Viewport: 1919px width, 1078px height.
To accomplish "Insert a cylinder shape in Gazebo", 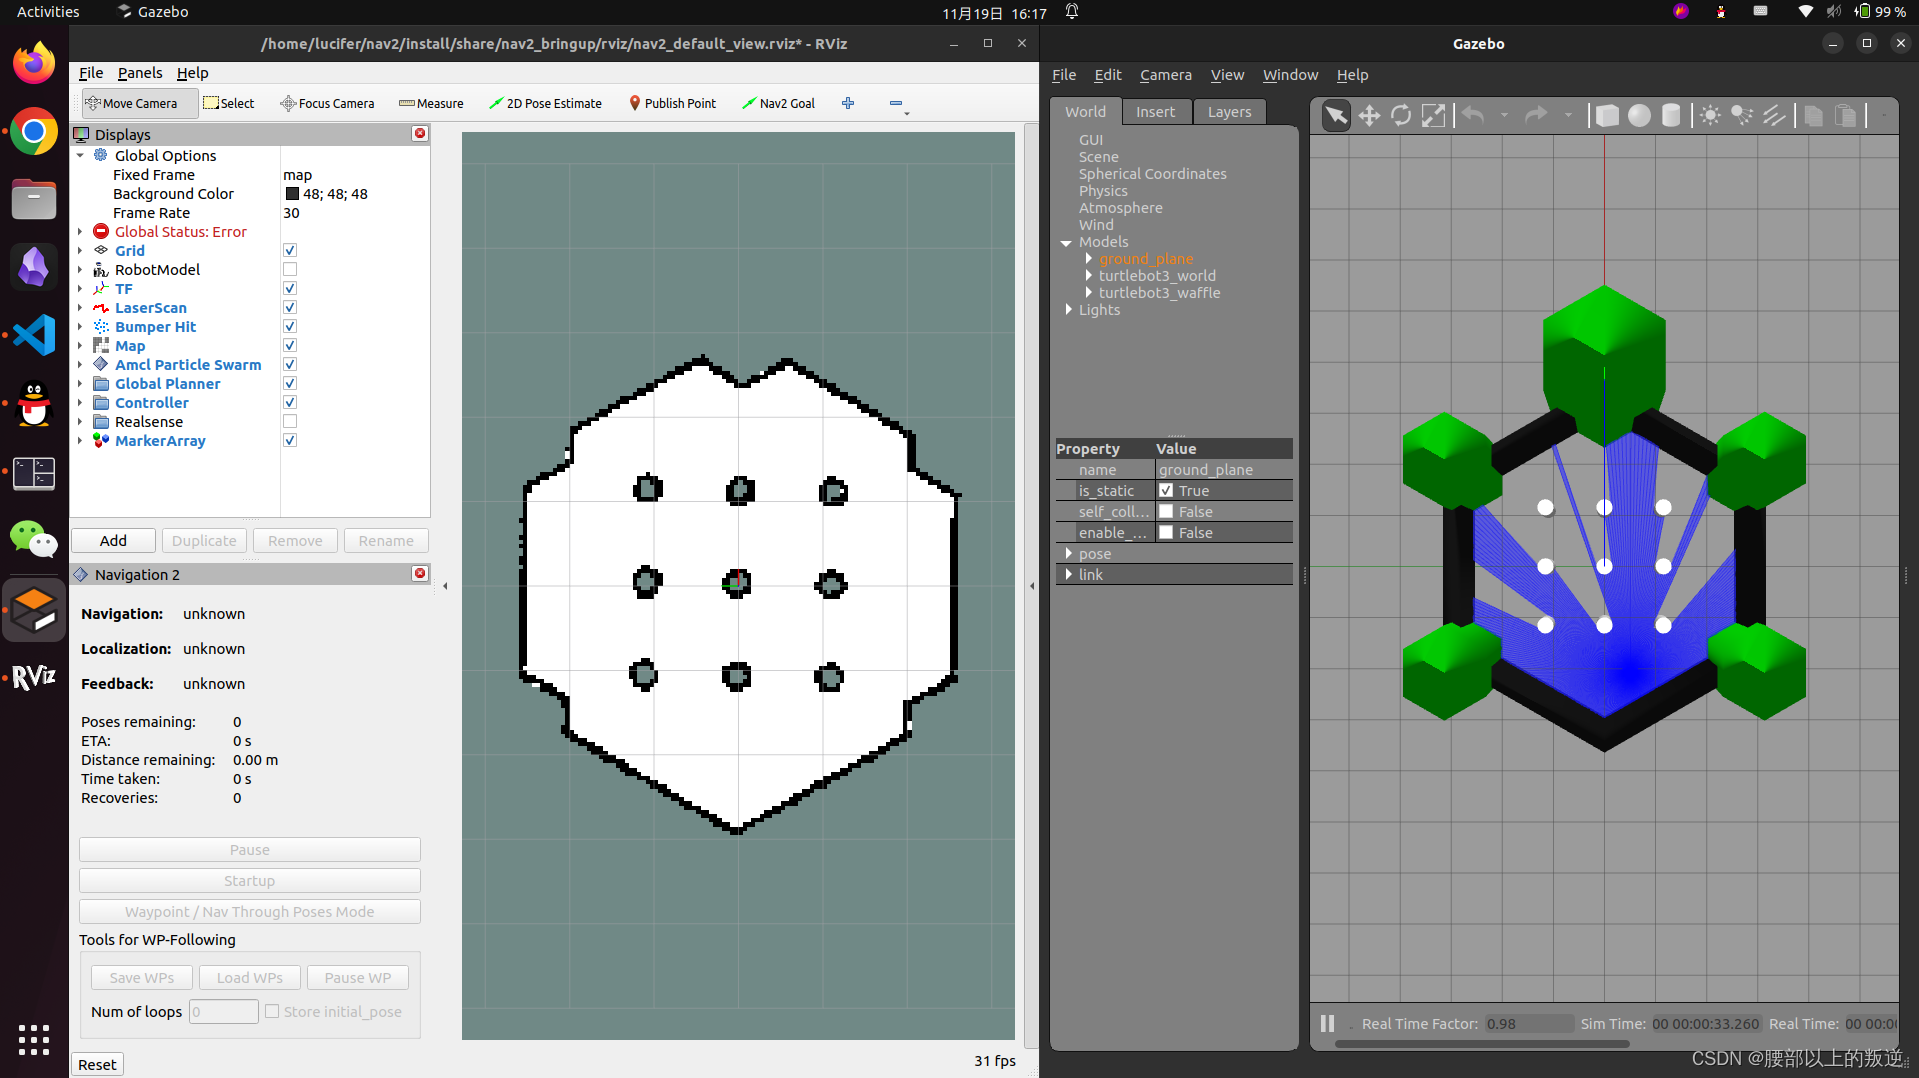I will [1671, 115].
